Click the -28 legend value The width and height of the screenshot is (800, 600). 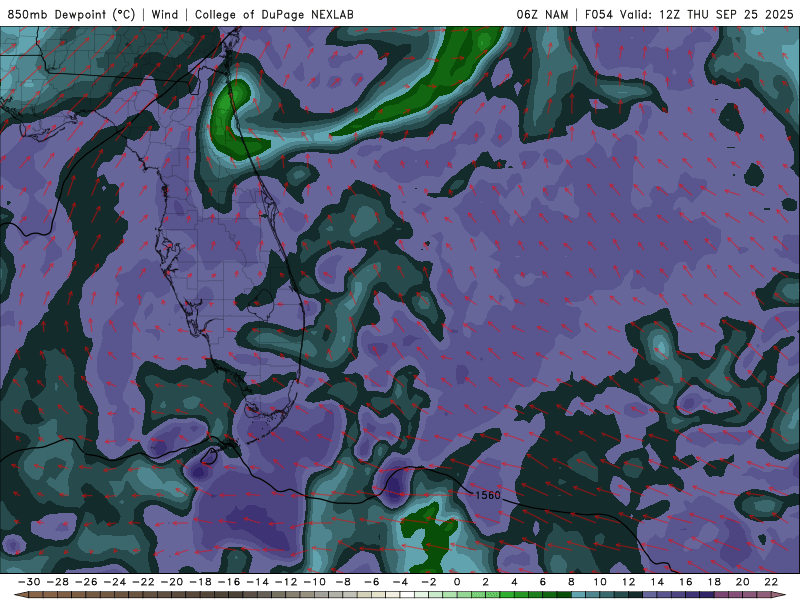(58, 582)
